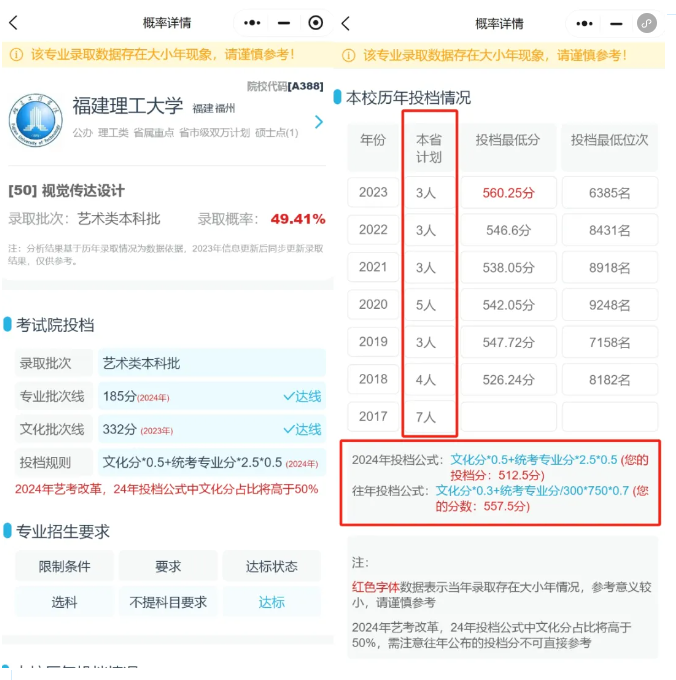The height and width of the screenshot is (680, 676).
Task: Tap 2020 year cell
Action: point(373,304)
